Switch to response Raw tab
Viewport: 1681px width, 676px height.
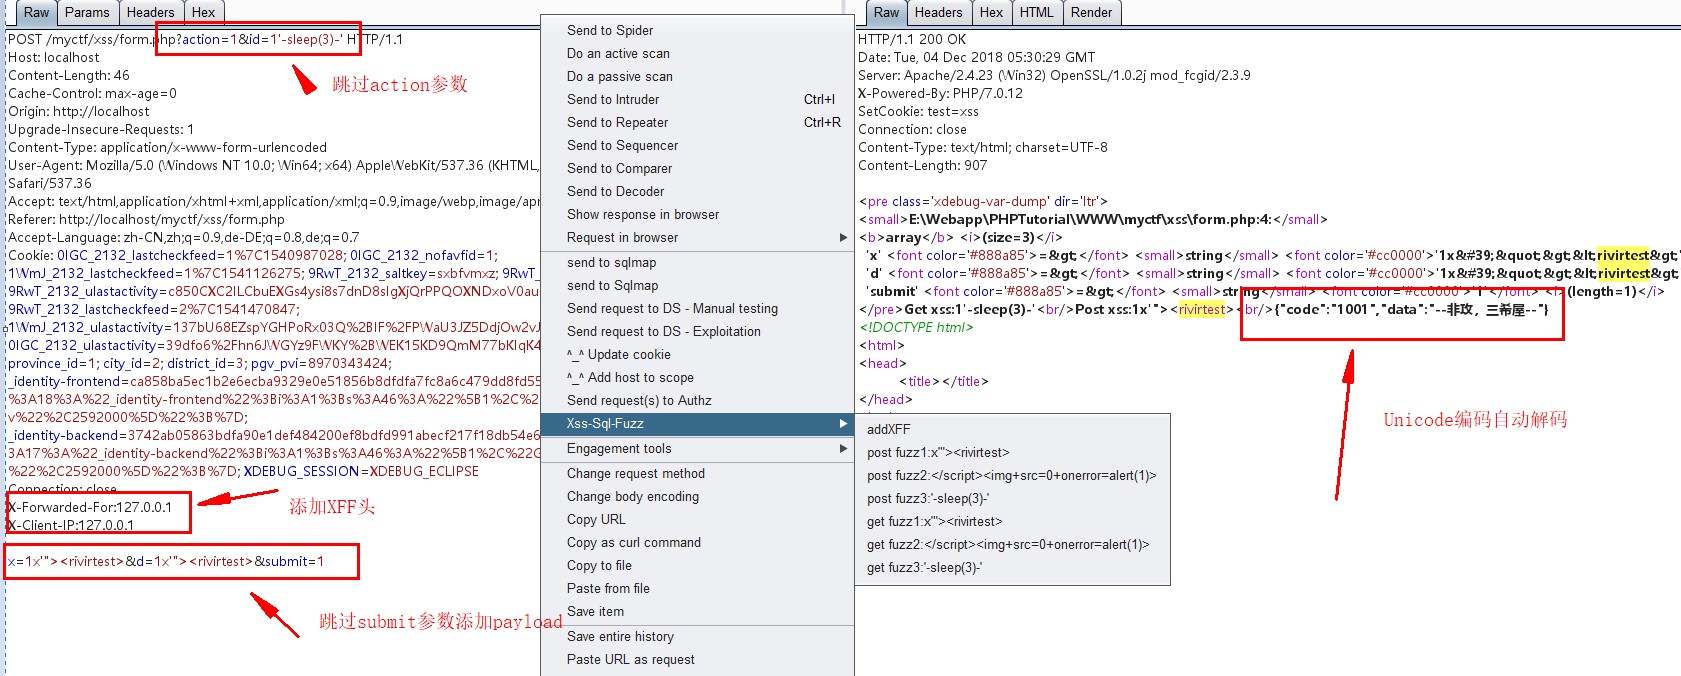click(x=886, y=12)
